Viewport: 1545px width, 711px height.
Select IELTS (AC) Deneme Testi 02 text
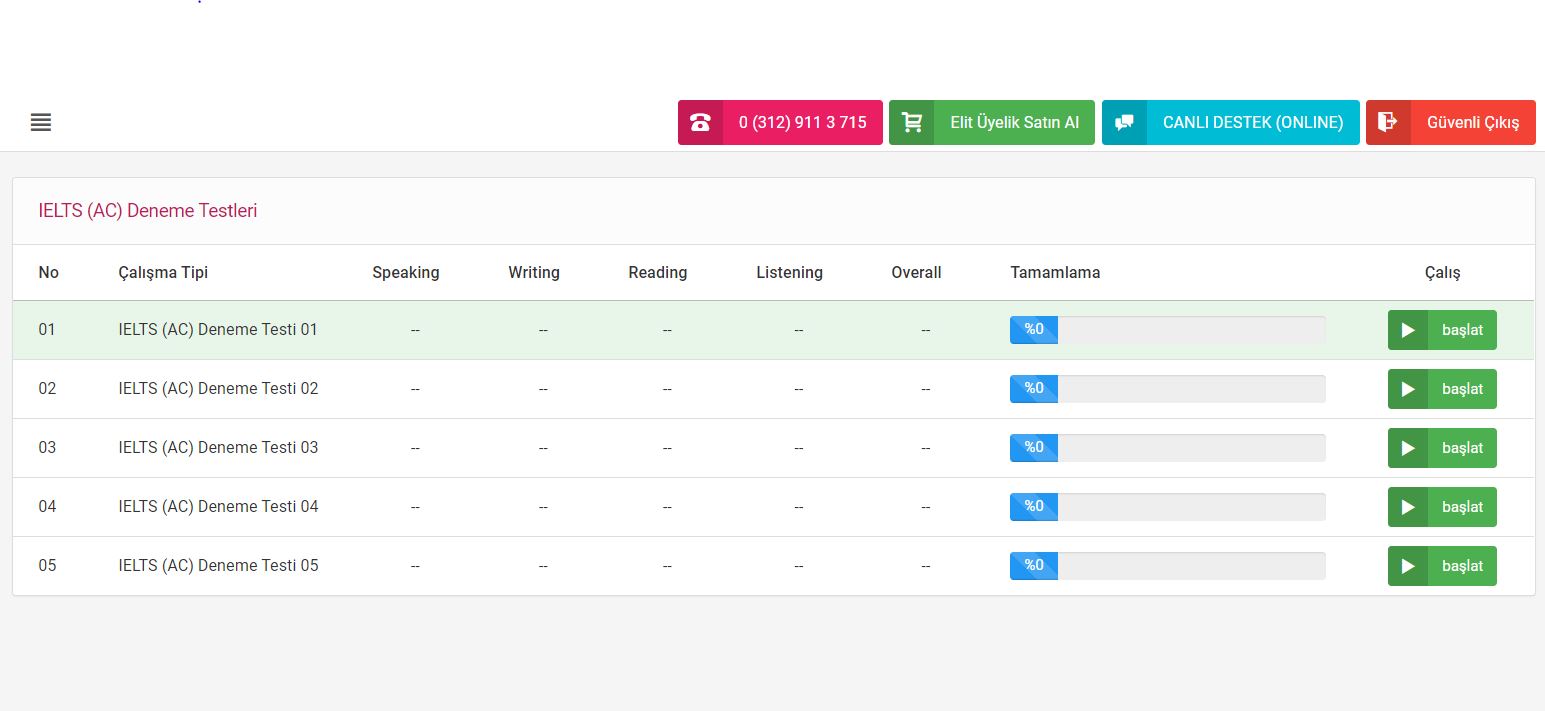[x=218, y=389]
